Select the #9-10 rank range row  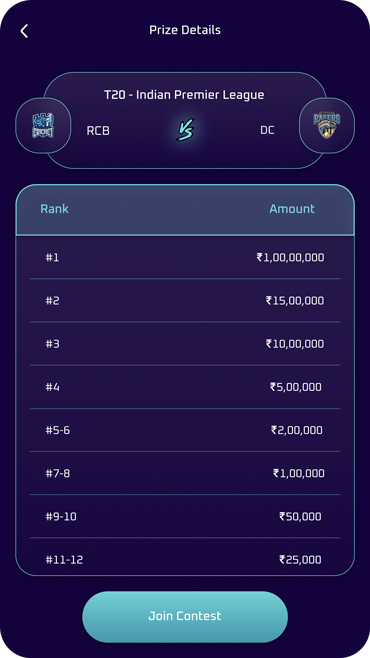click(185, 517)
